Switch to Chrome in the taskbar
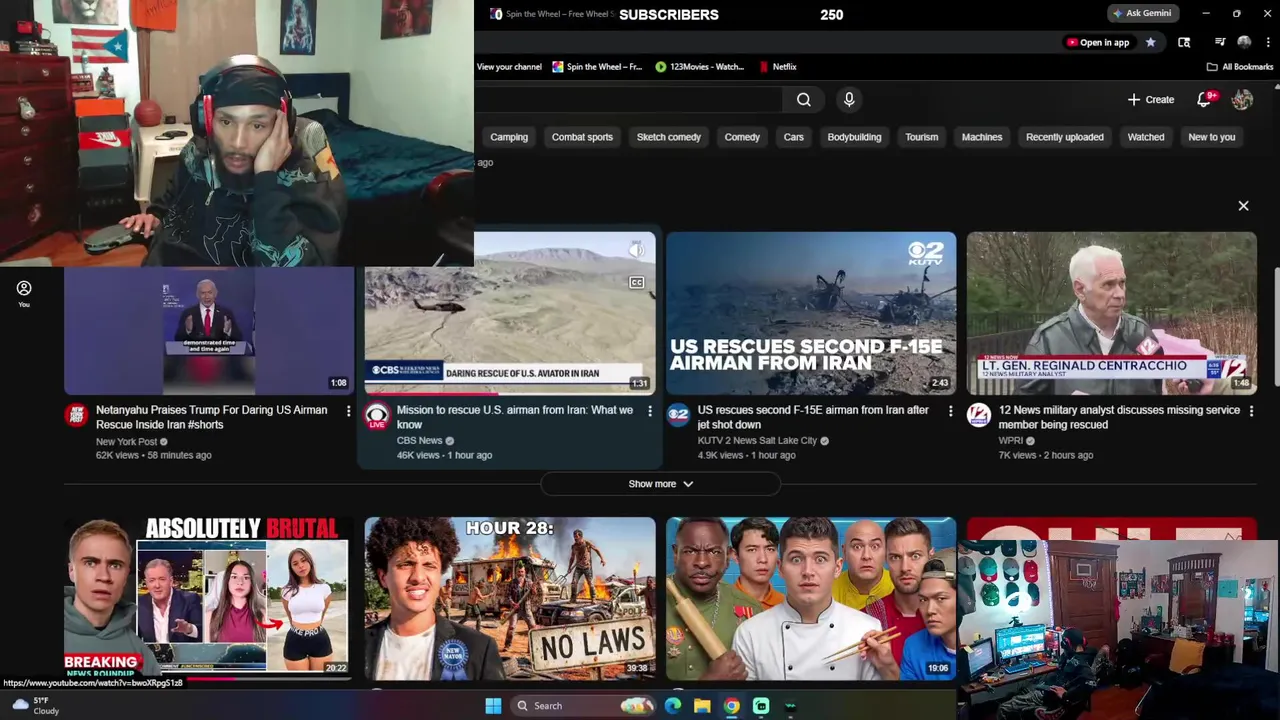Viewport: 1280px width, 720px height. [732, 706]
